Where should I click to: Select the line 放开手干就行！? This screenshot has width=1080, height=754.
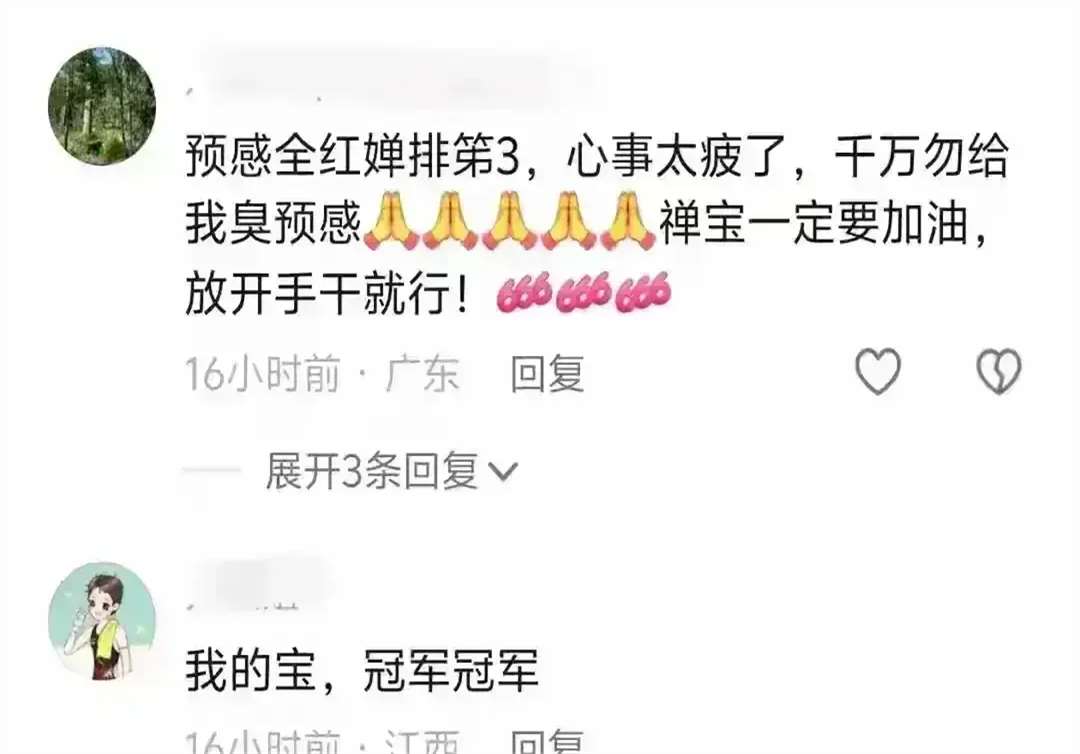click(x=329, y=293)
